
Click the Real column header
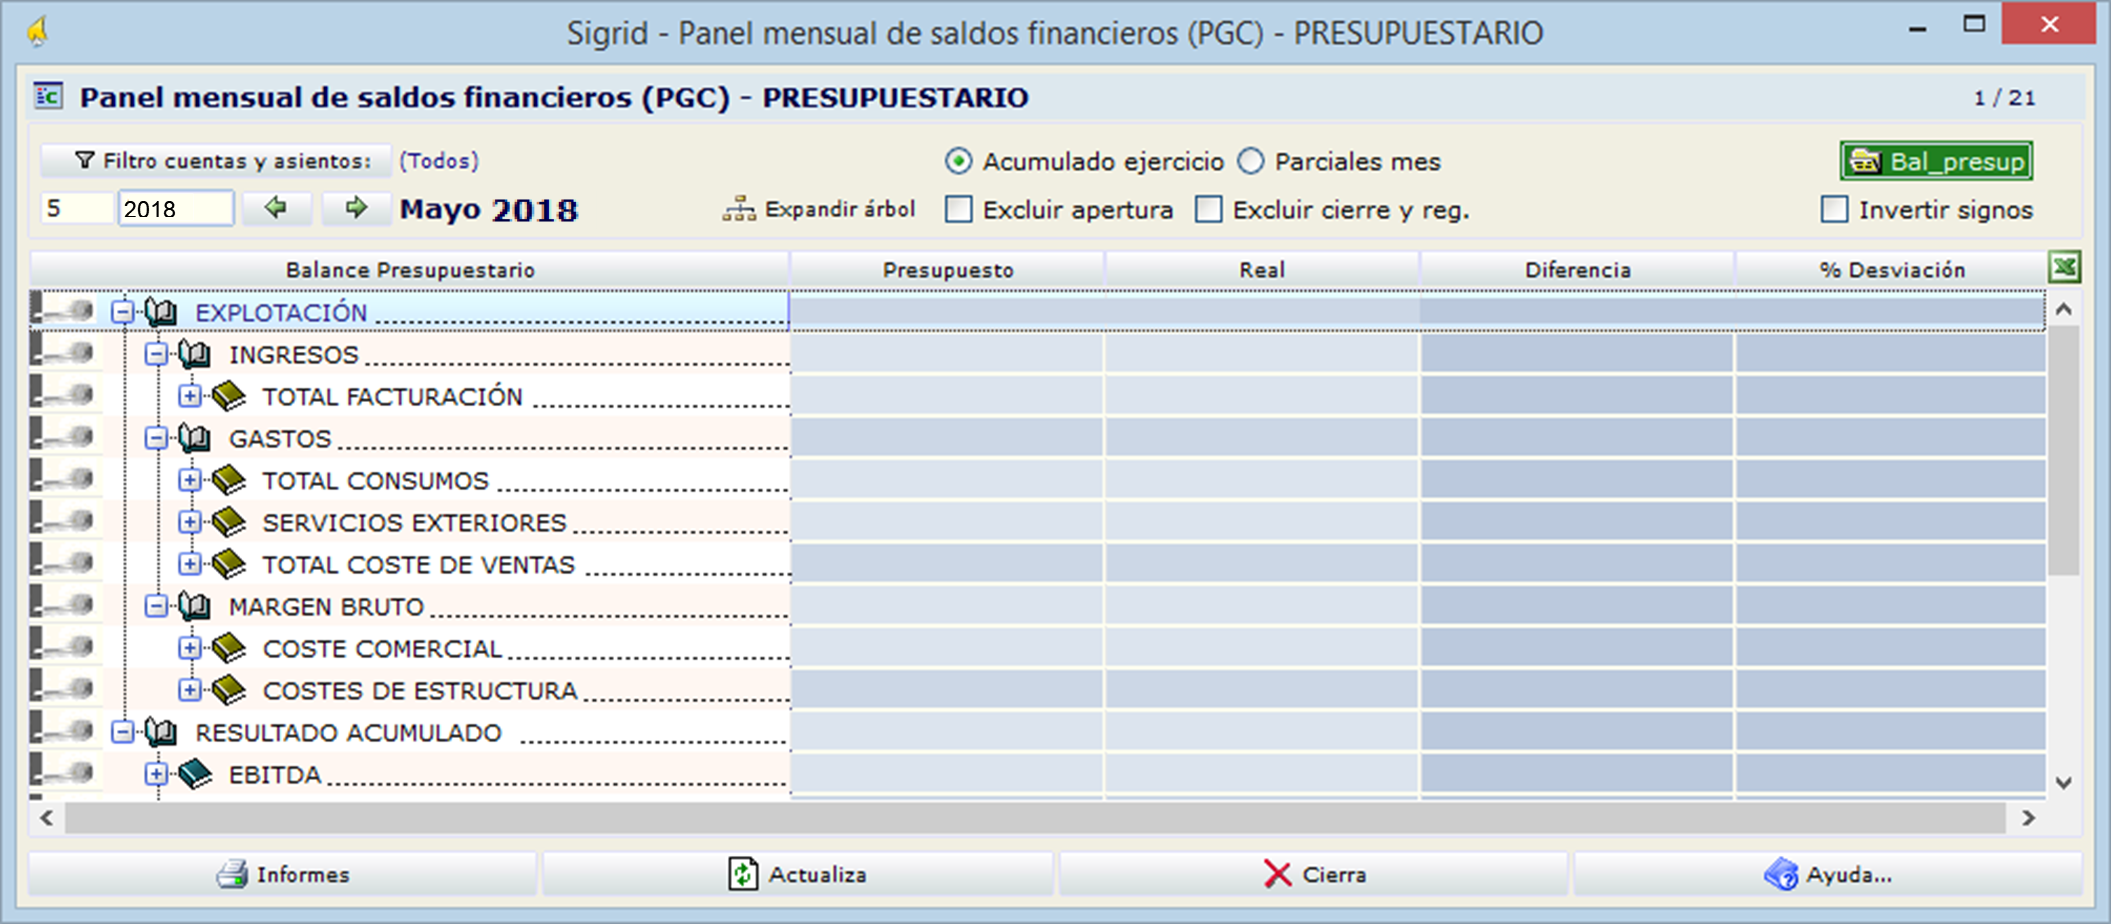pos(1262,269)
